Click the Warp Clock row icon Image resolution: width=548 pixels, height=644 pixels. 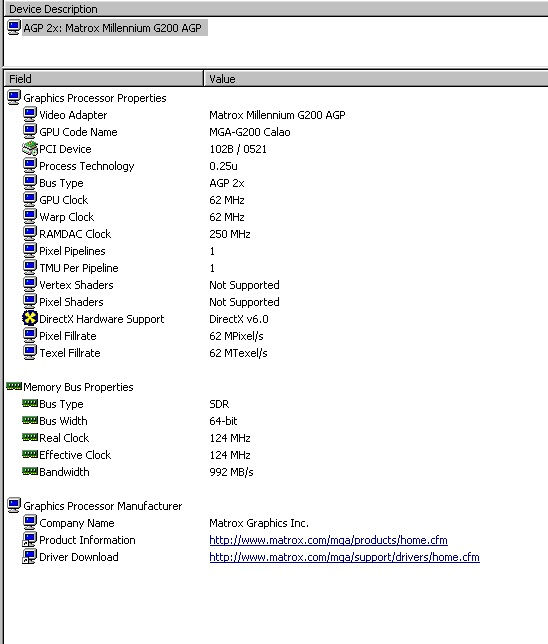(x=30, y=217)
